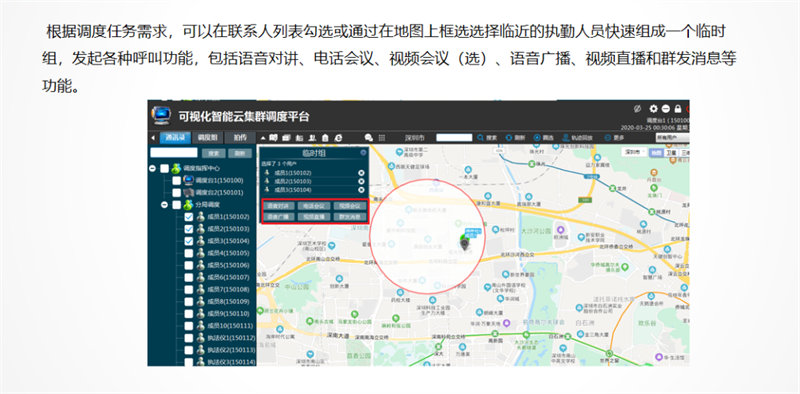Switch map to 卫星 satellite view
The height and width of the screenshot is (394, 800).
point(671,153)
